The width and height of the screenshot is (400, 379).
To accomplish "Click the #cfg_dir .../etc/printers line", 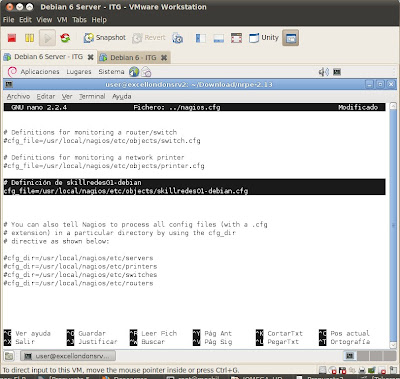I will [x=80, y=266].
